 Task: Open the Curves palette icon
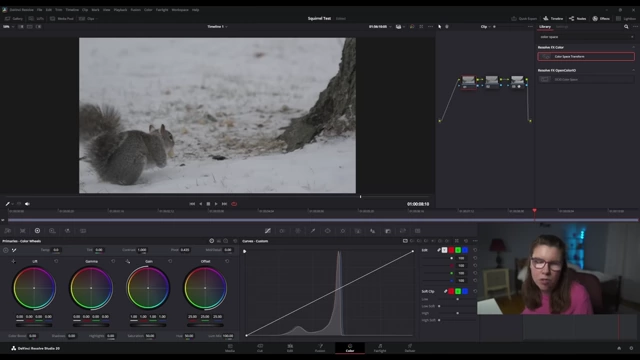pyautogui.click(x=267, y=231)
